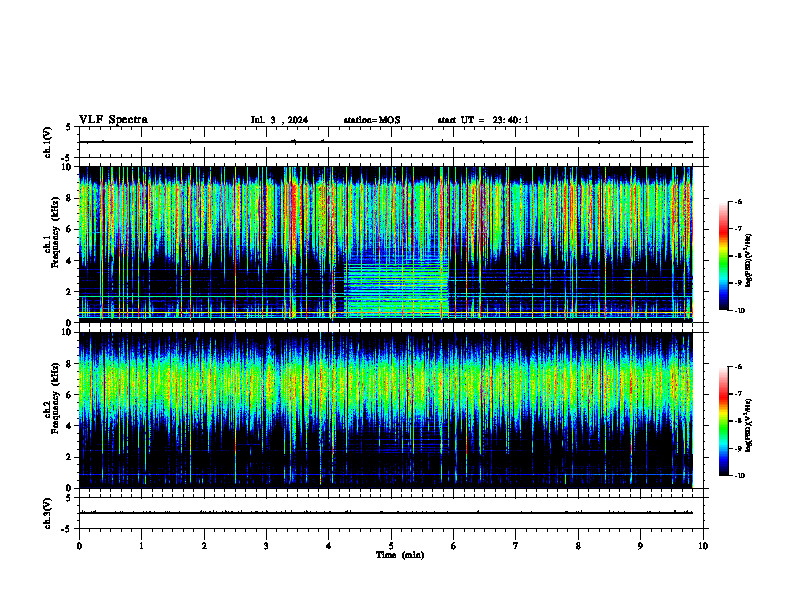Click the time-axis tick label "3"
The height and width of the screenshot is (612, 792).
(x=266, y=546)
